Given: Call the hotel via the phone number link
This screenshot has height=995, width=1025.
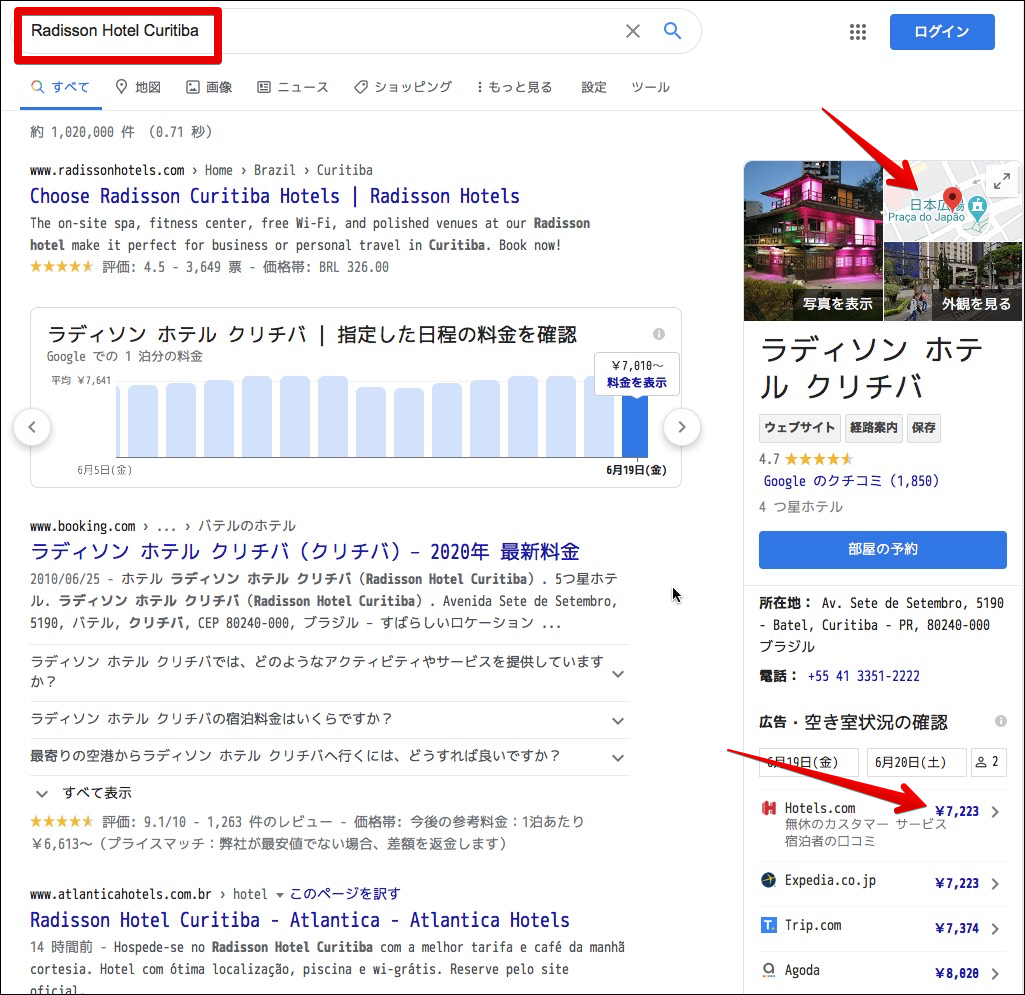Looking at the screenshot, I should pos(863,676).
